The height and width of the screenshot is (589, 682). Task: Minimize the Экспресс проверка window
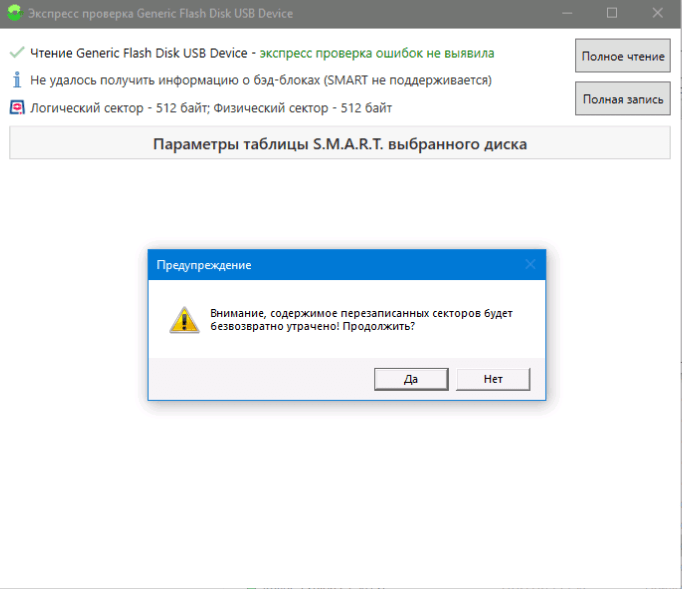565,13
